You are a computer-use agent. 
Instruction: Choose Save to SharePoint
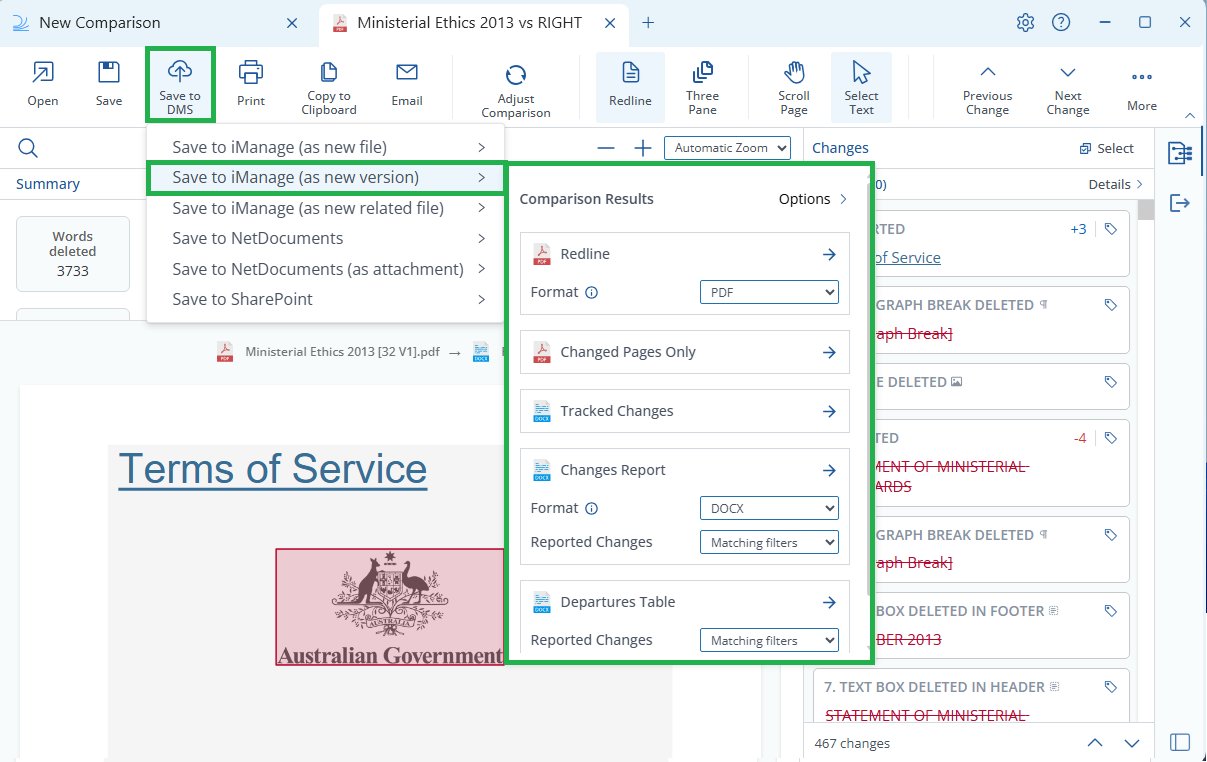point(326,299)
